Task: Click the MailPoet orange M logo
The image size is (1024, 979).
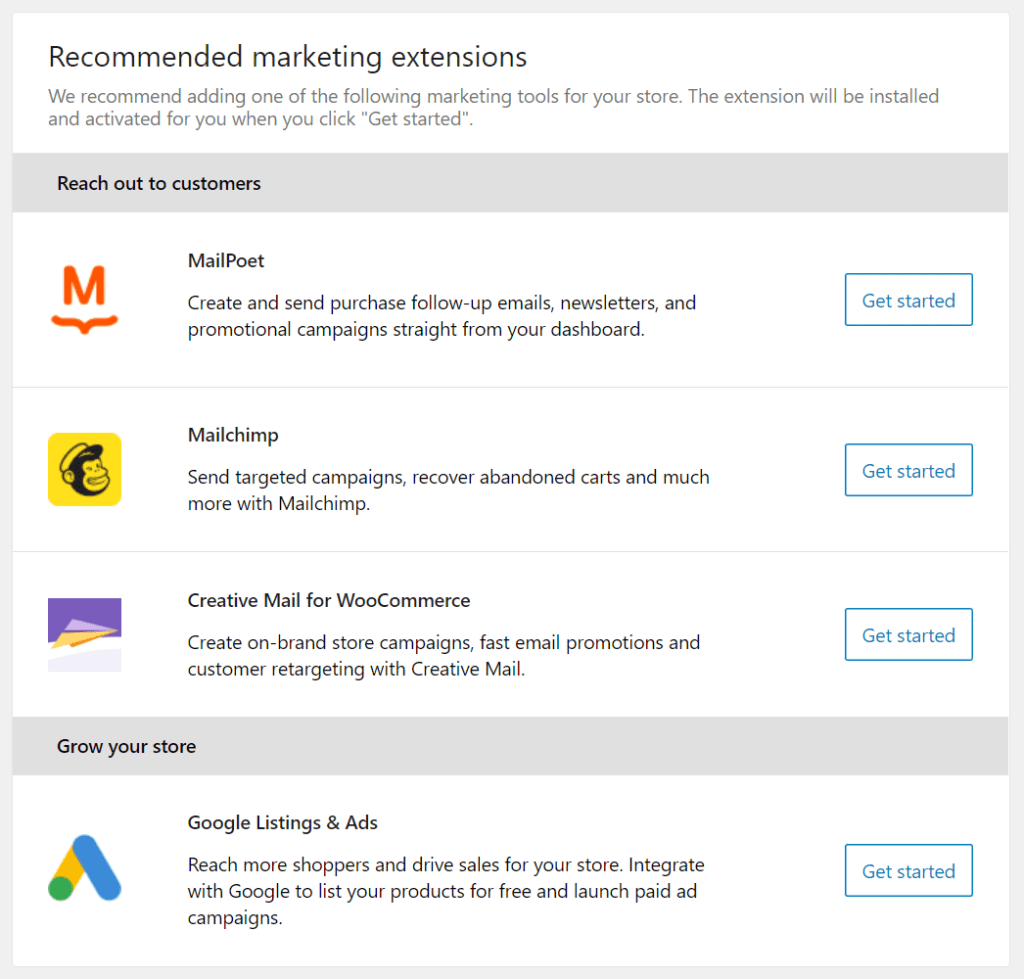Action: [x=84, y=297]
